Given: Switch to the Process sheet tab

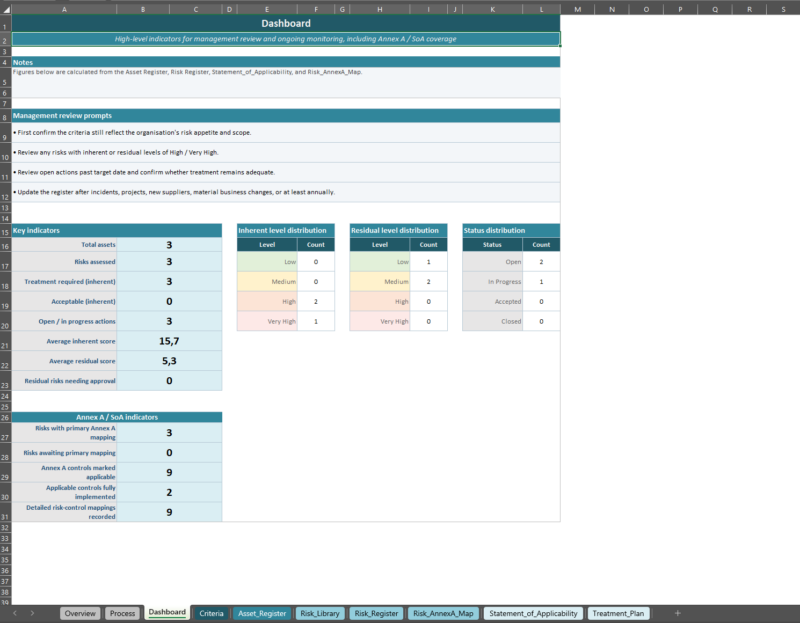Looking at the screenshot, I should tap(122, 613).
